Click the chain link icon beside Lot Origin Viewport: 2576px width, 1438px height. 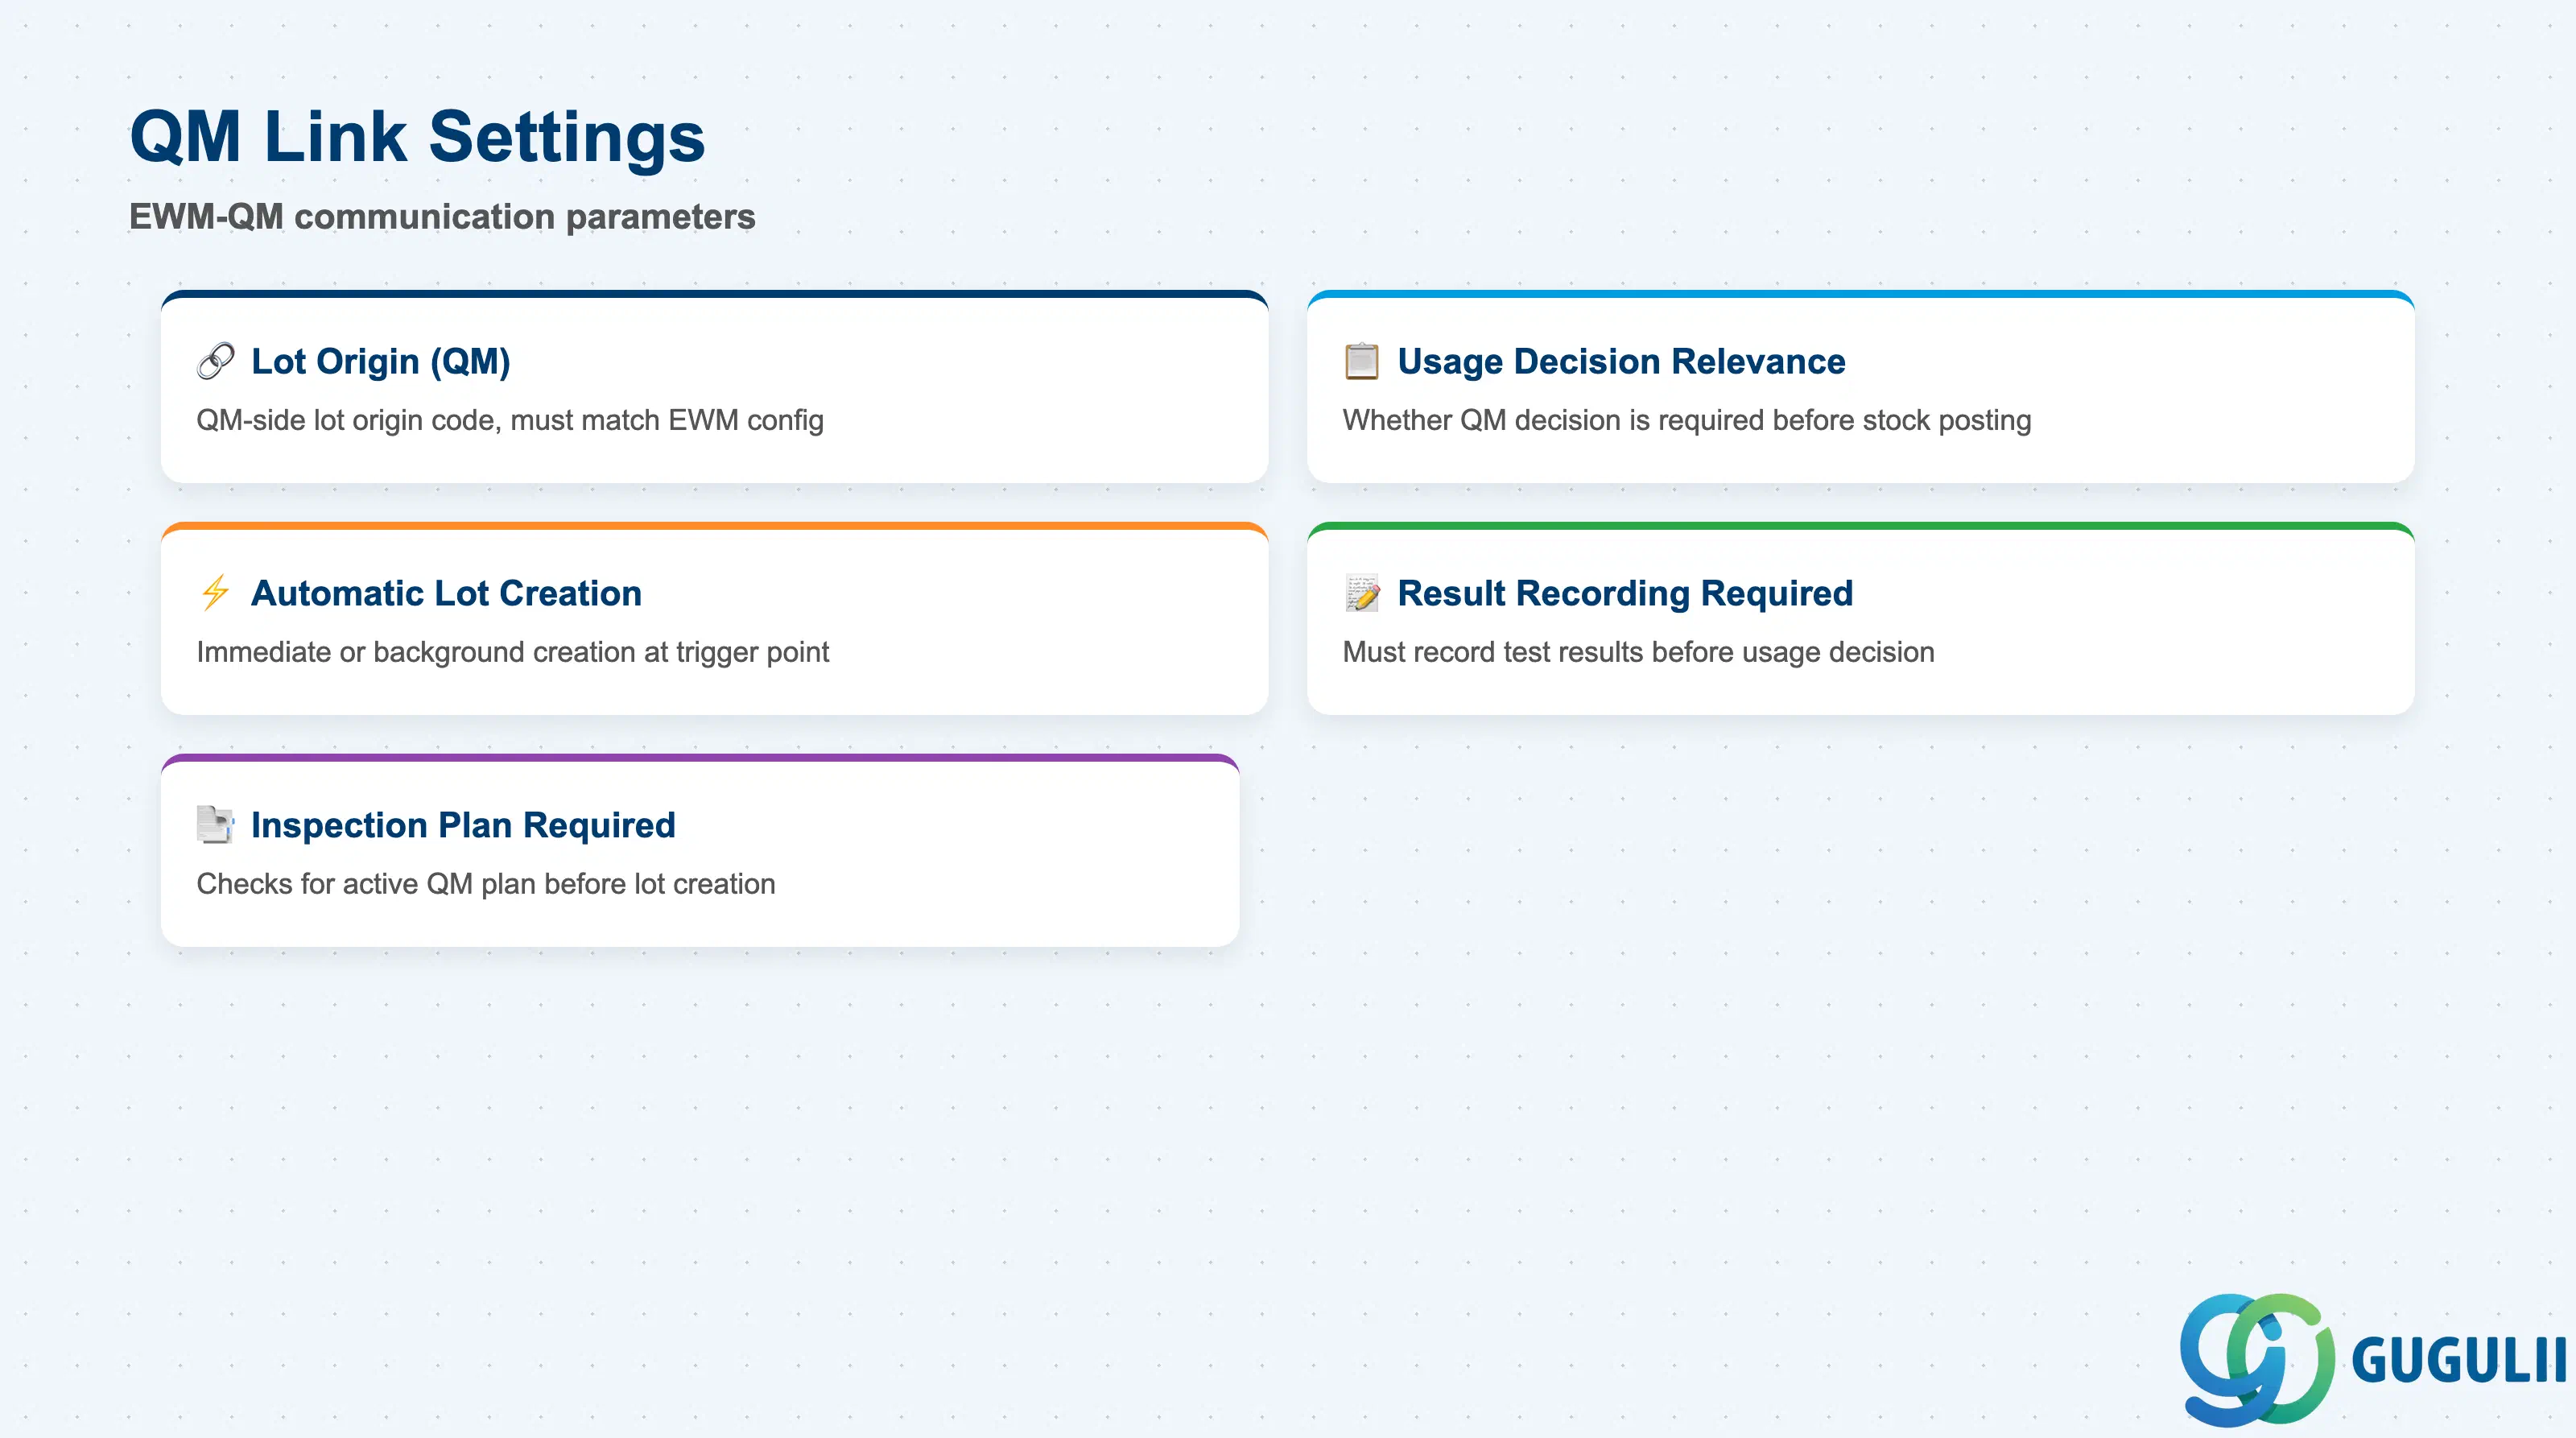[x=215, y=361]
